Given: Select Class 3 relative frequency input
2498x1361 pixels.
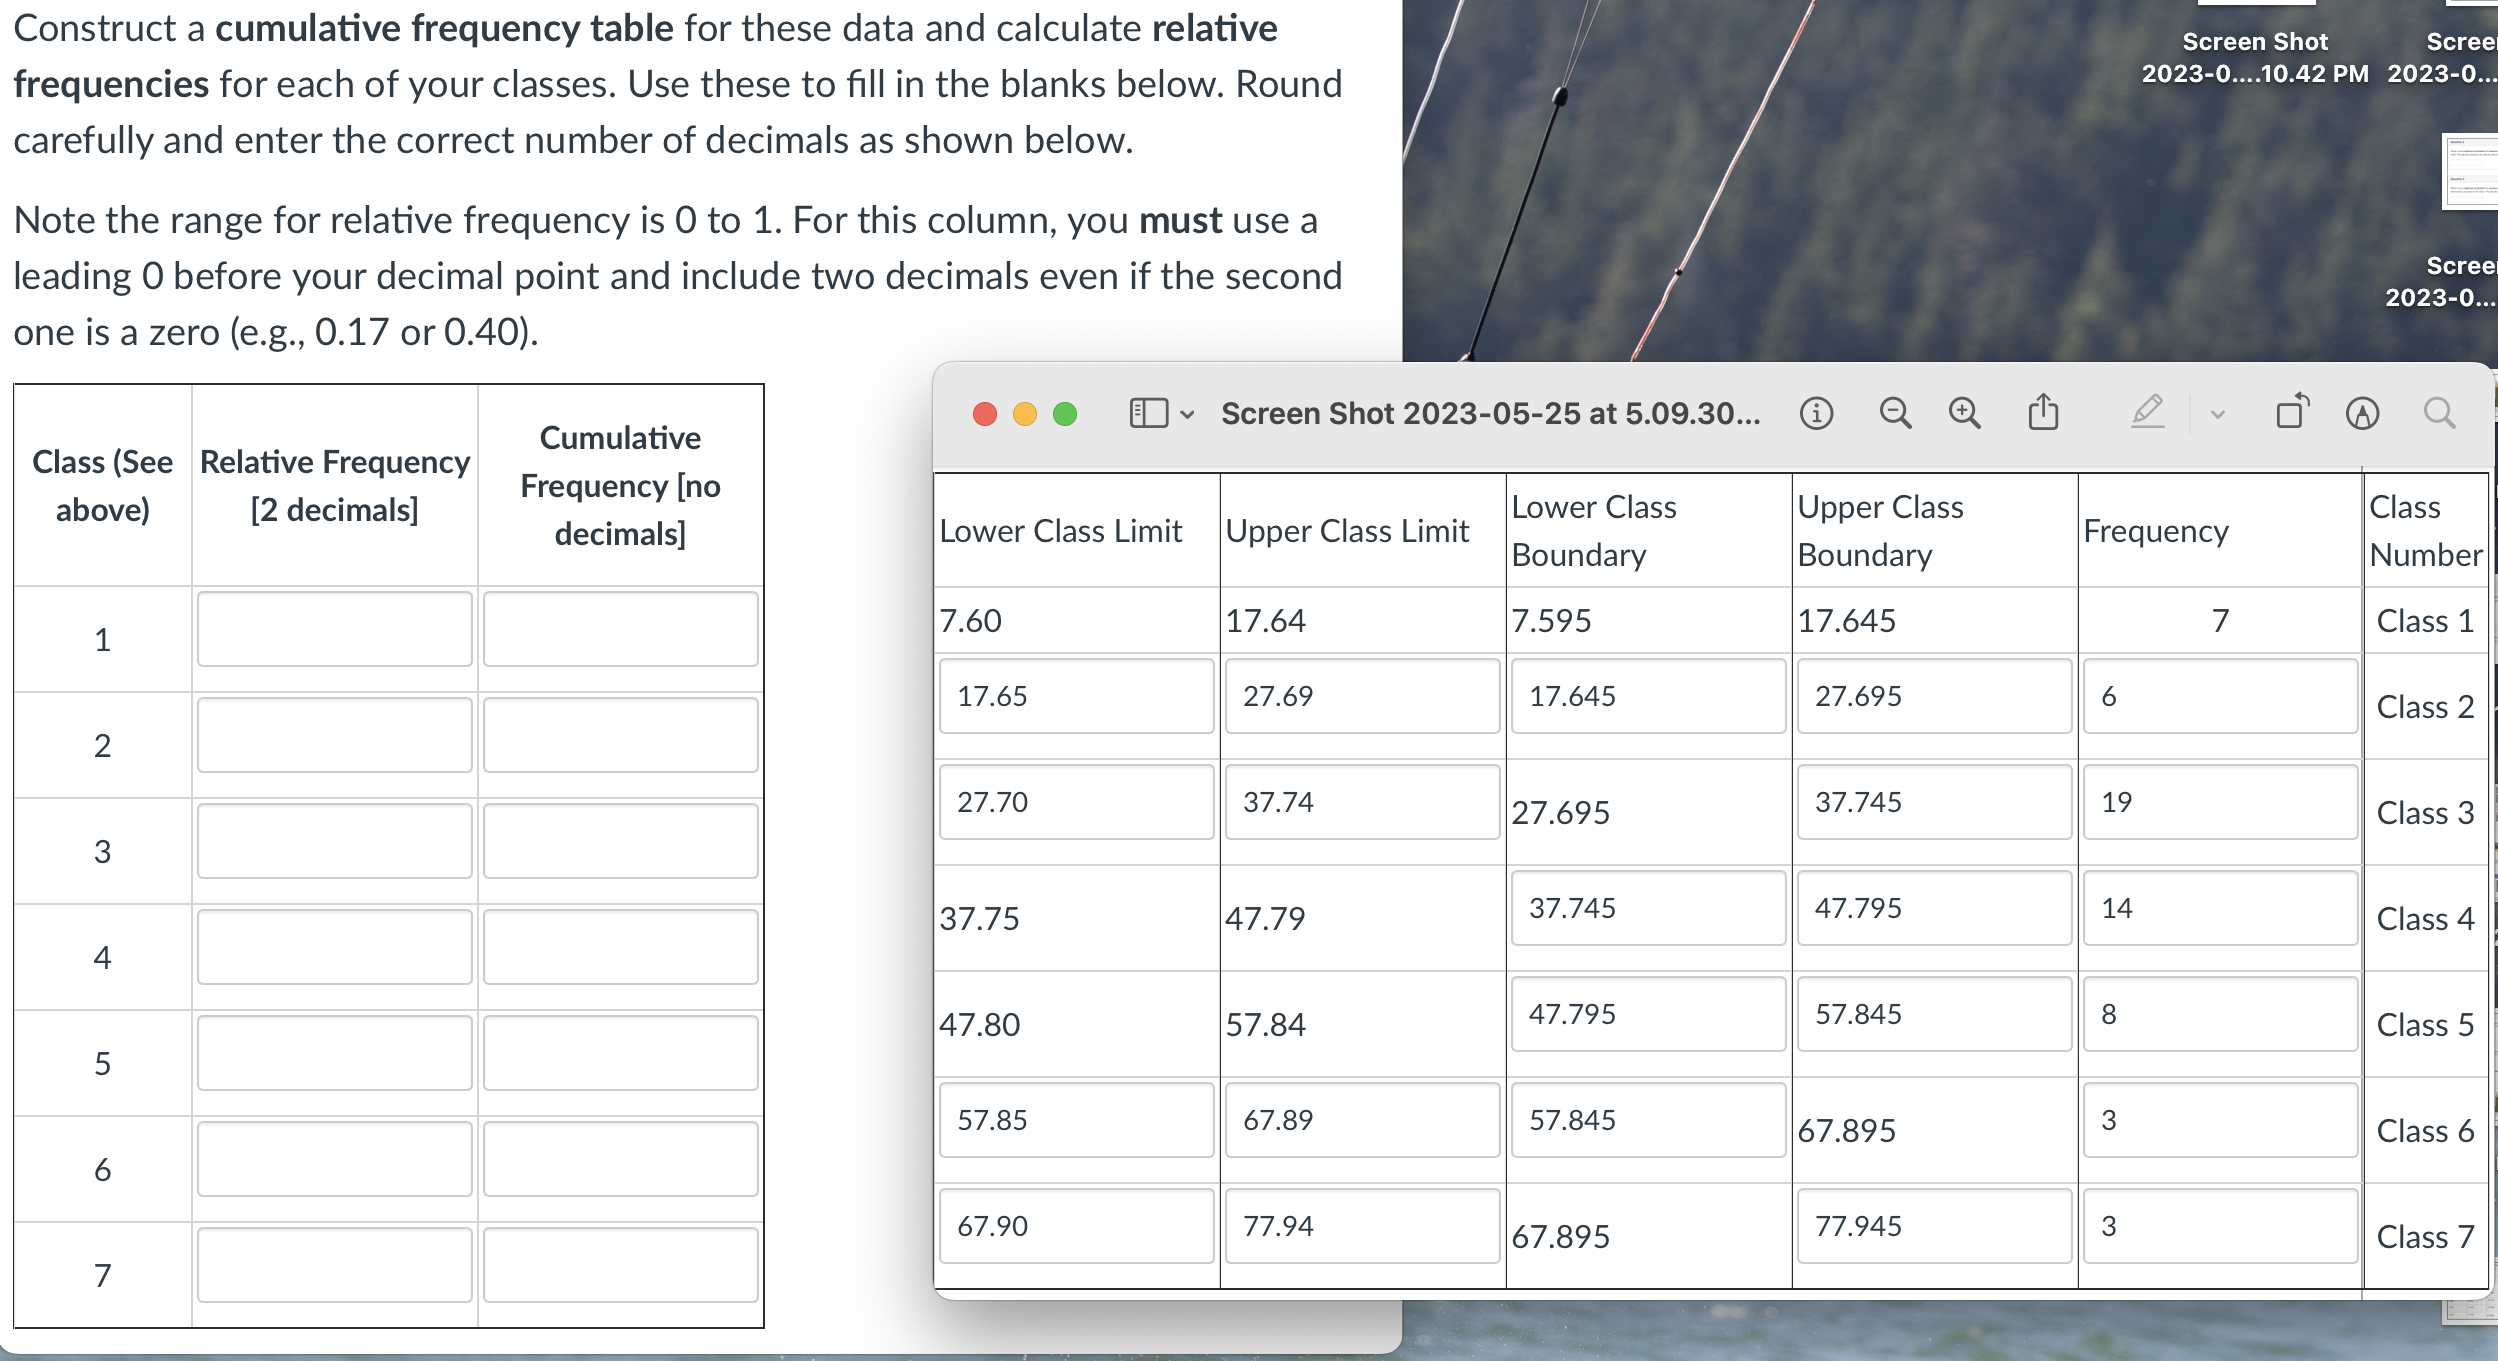Looking at the screenshot, I should tap(335, 841).
